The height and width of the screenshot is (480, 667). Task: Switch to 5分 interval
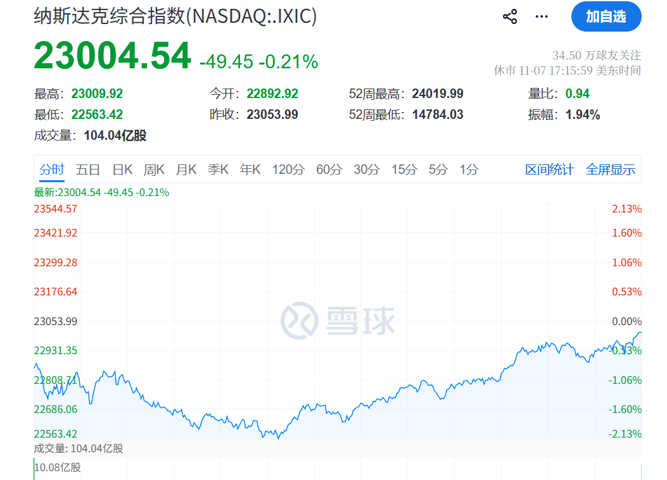[438, 169]
